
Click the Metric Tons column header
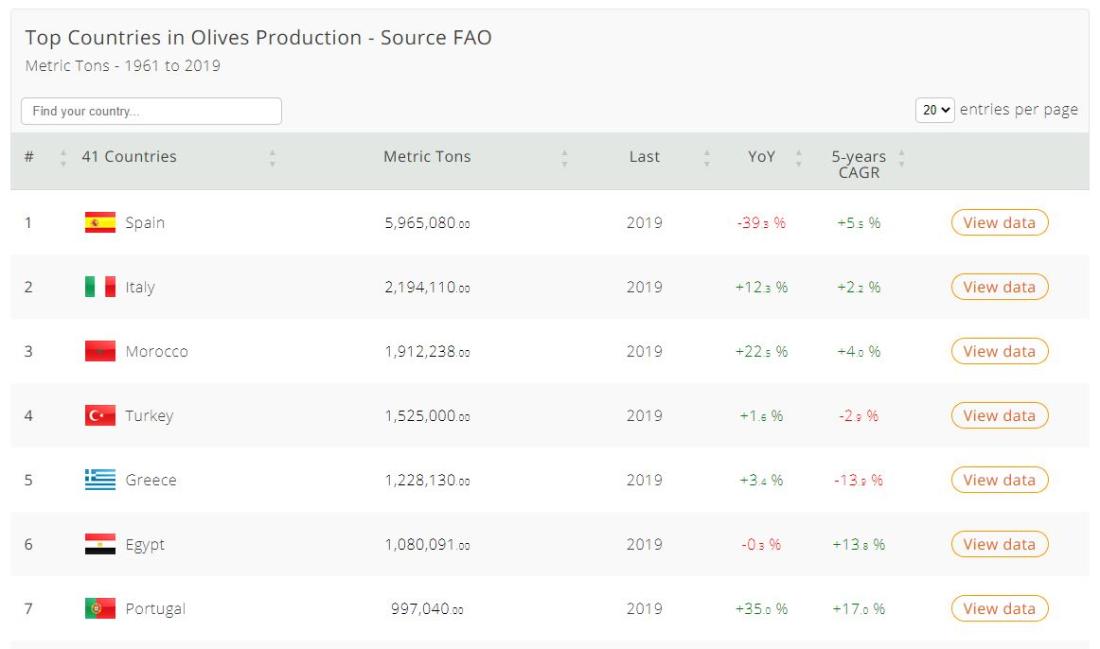tap(427, 156)
